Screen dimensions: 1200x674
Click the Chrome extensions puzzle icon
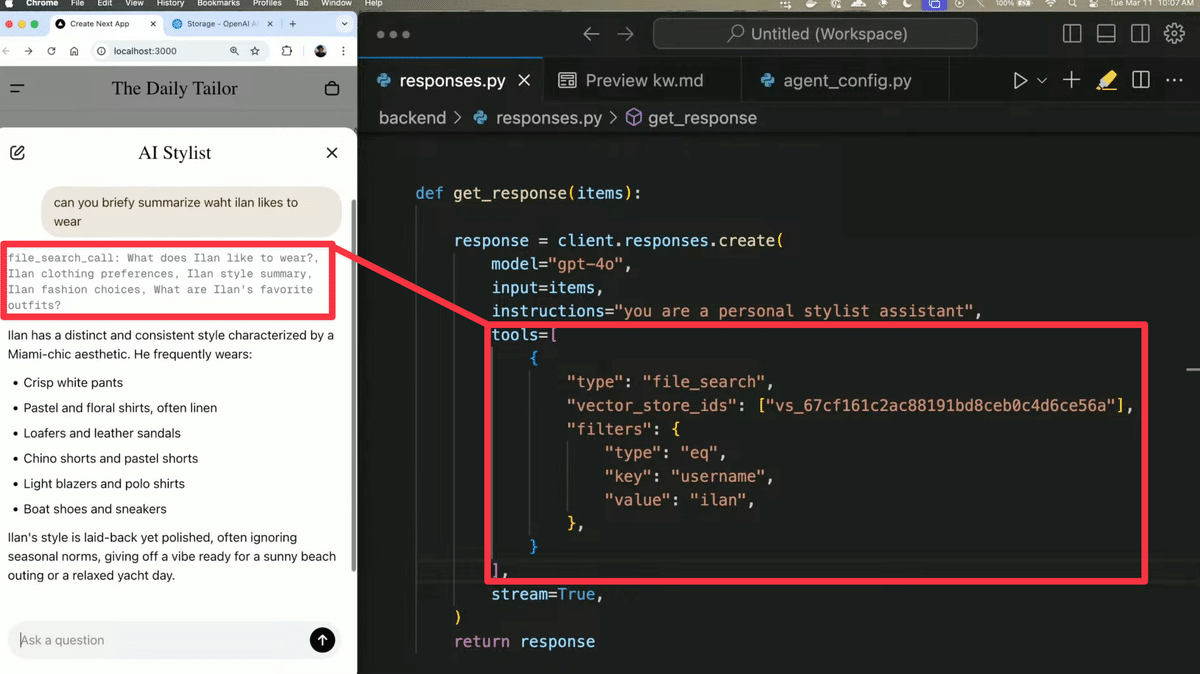[x=287, y=50]
